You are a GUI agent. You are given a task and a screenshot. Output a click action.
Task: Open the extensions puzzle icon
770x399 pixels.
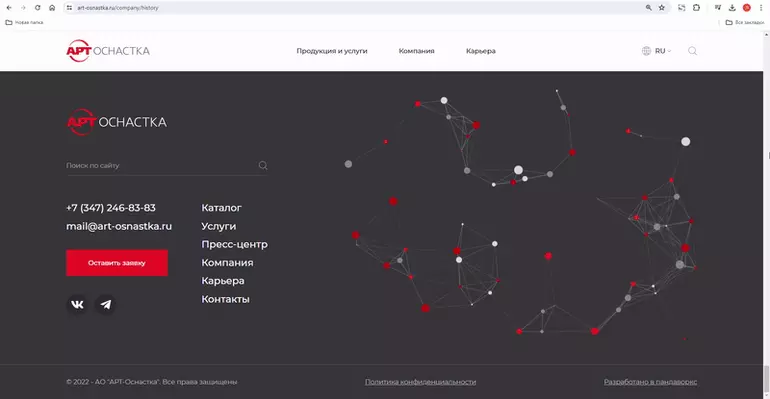pyautogui.click(x=696, y=8)
